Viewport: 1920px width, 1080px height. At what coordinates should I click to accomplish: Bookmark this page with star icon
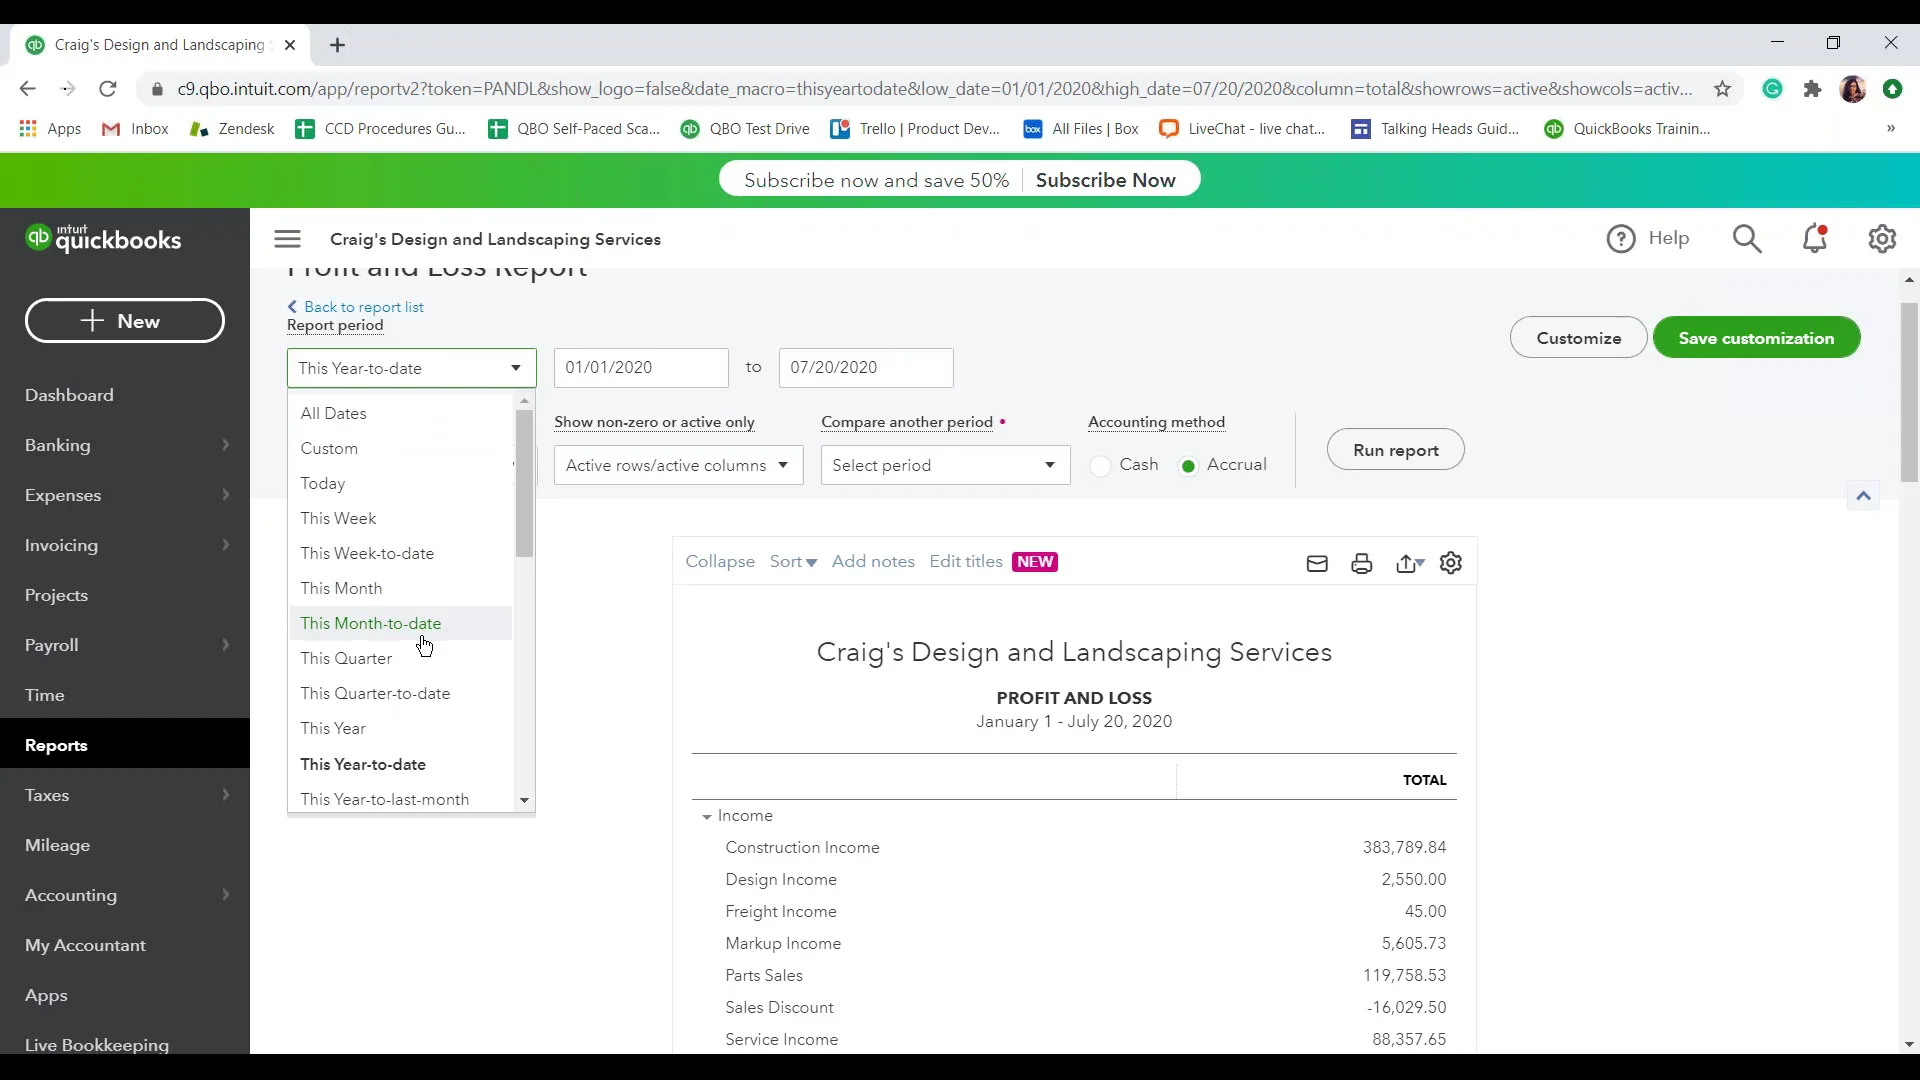1722,89
